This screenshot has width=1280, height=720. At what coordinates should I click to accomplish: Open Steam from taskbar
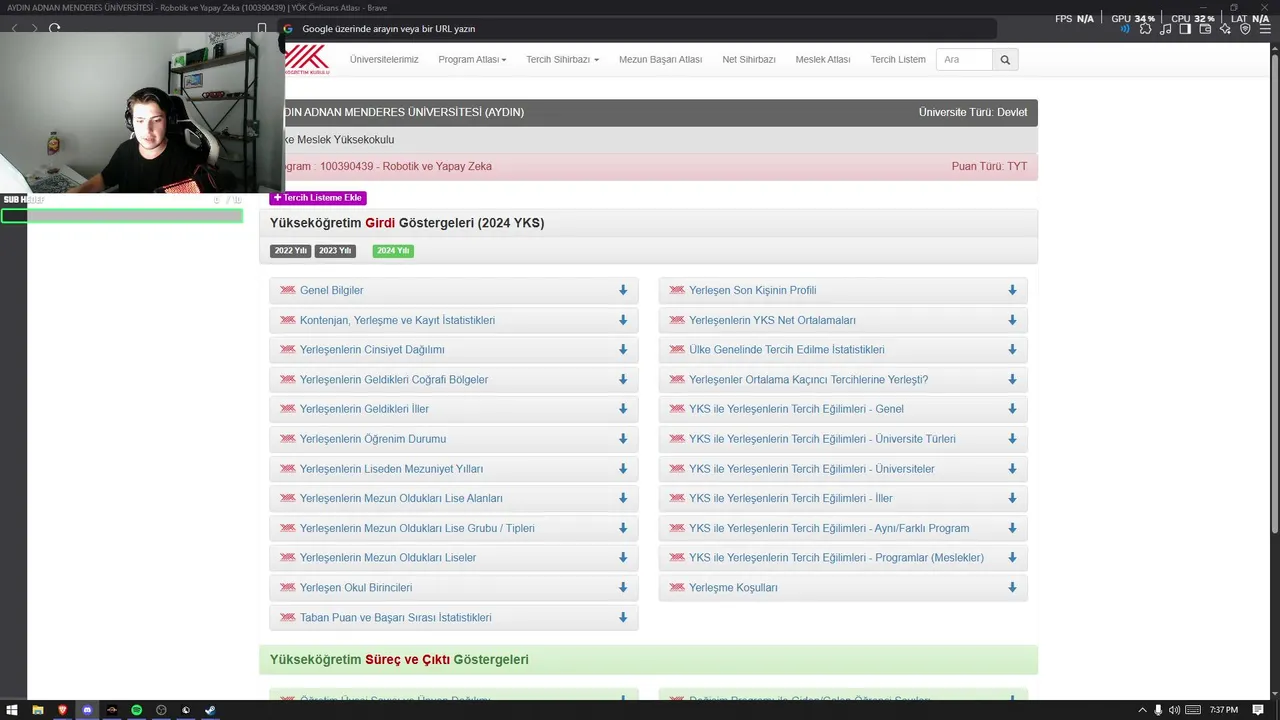[x=210, y=710]
